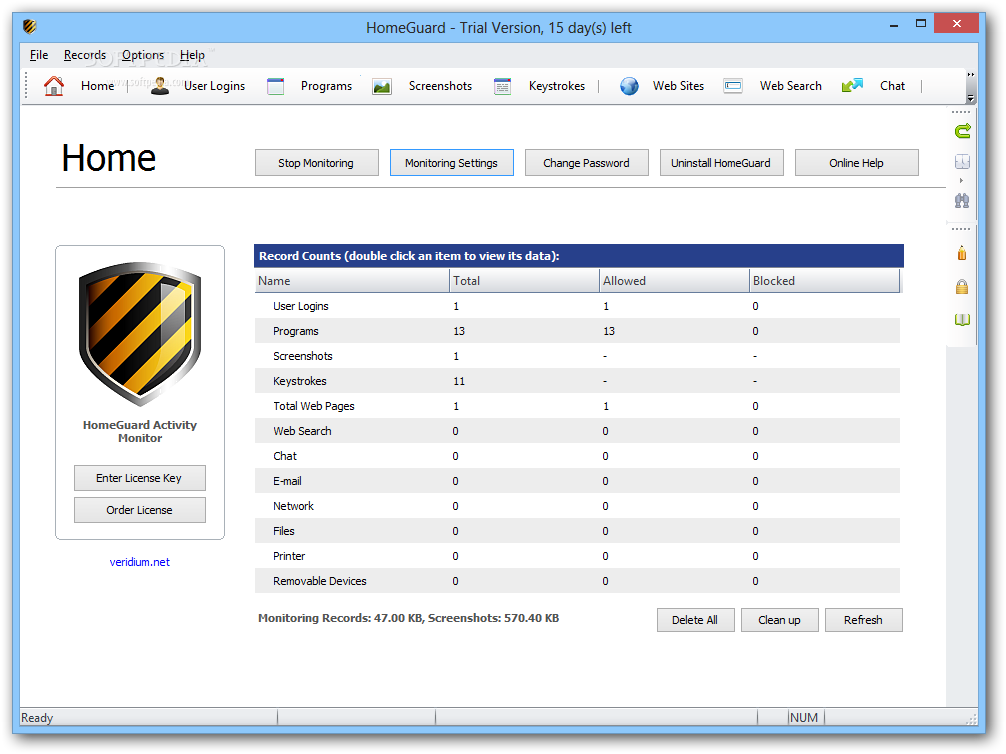Image resolution: width=1006 pixels, height=754 pixels.
Task: Sort by Total column header
Action: [x=524, y=281]
